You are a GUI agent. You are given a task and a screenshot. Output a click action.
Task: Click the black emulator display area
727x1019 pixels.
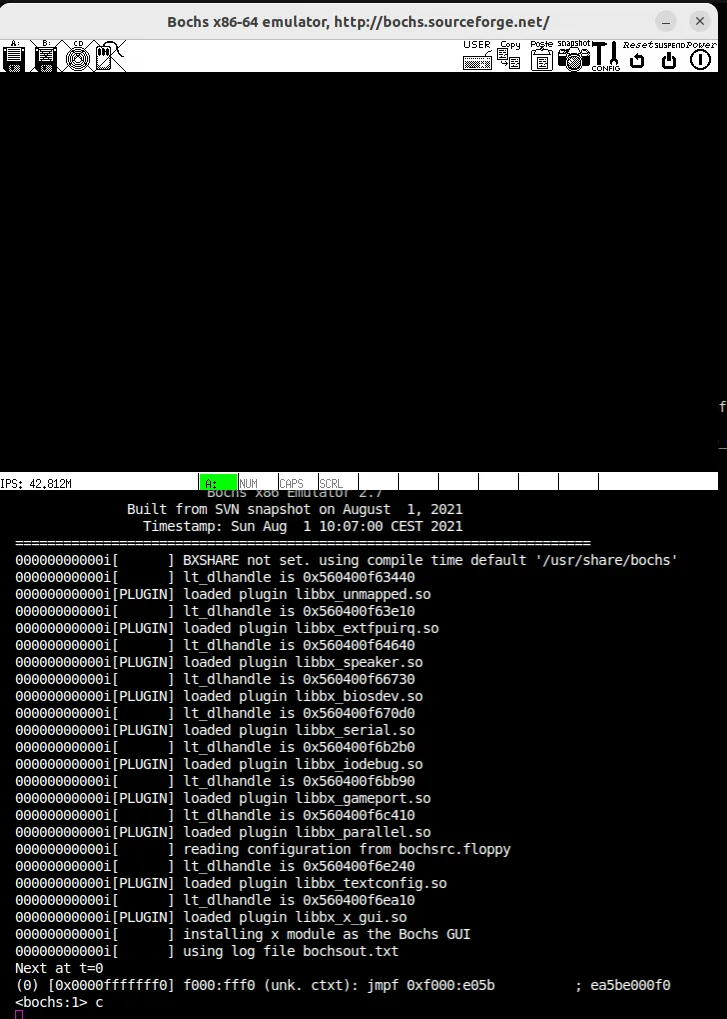[x=359, y=272]
